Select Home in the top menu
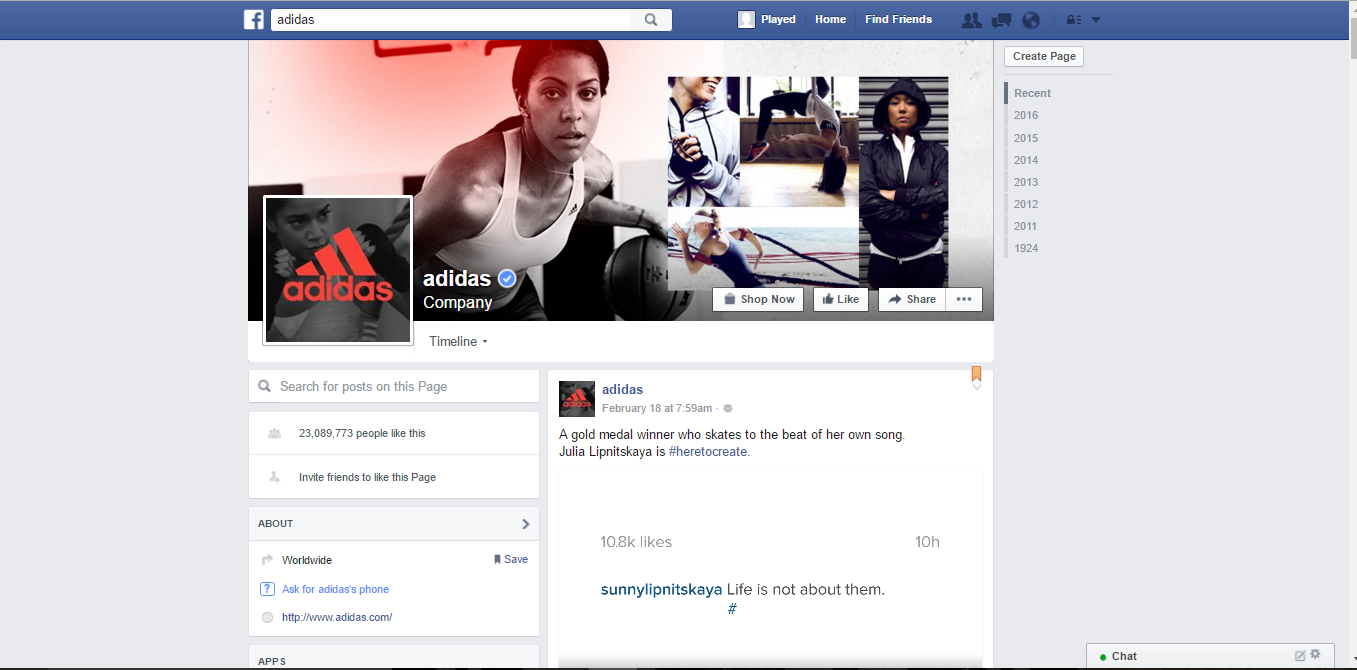The height and width of the screenshot is (670, 1357). coord(830,18)
